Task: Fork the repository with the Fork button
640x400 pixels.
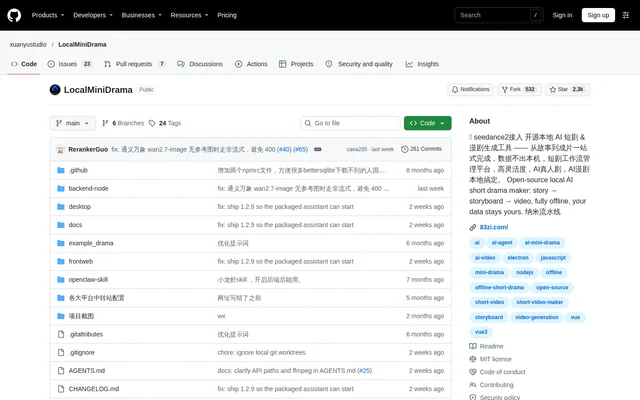Action: click(x=519, y=89)
